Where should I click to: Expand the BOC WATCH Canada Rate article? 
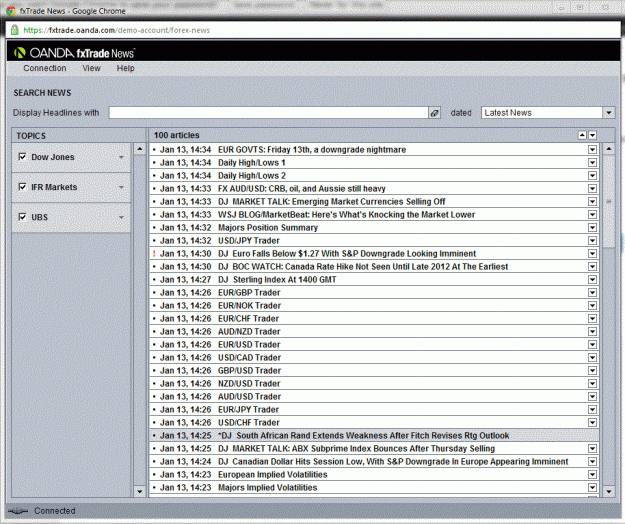(x=592, y=267)
